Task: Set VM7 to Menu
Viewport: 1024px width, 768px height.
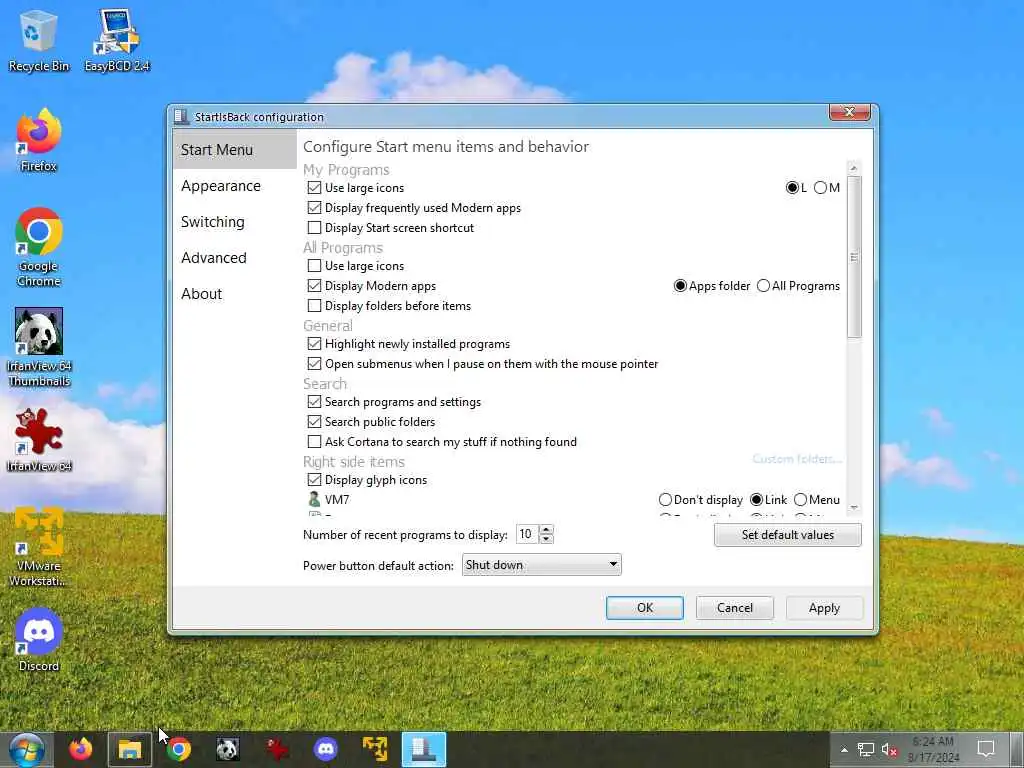Action: [x=801, y=500]
